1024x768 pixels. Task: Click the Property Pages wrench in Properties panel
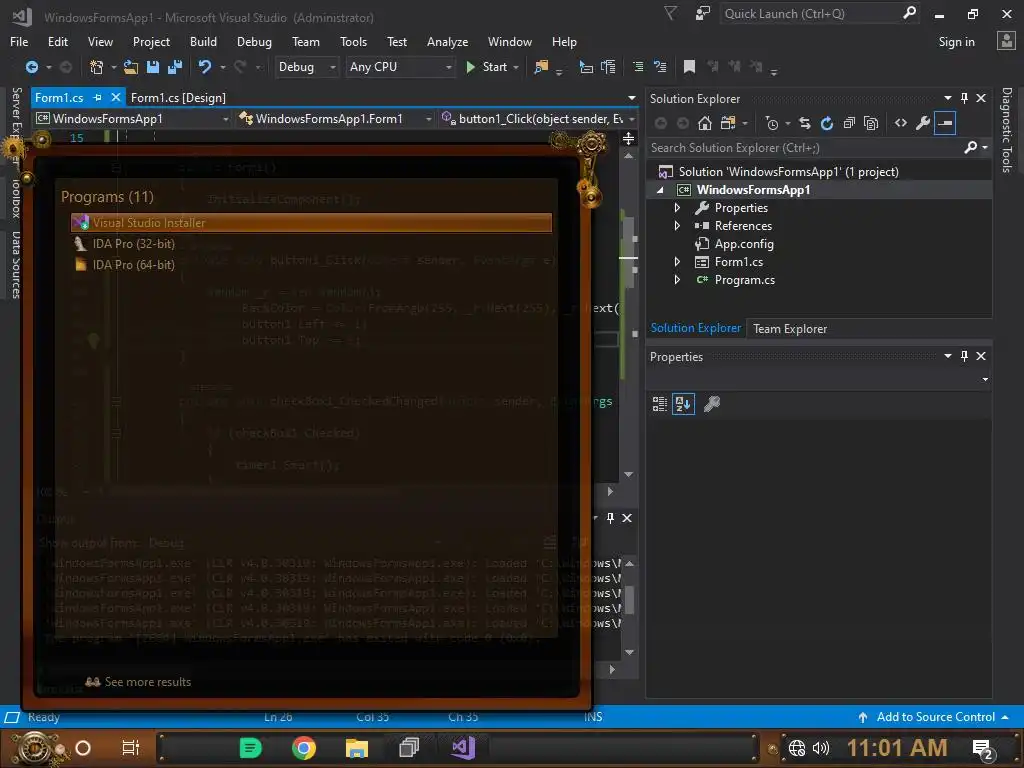[712, 404]
